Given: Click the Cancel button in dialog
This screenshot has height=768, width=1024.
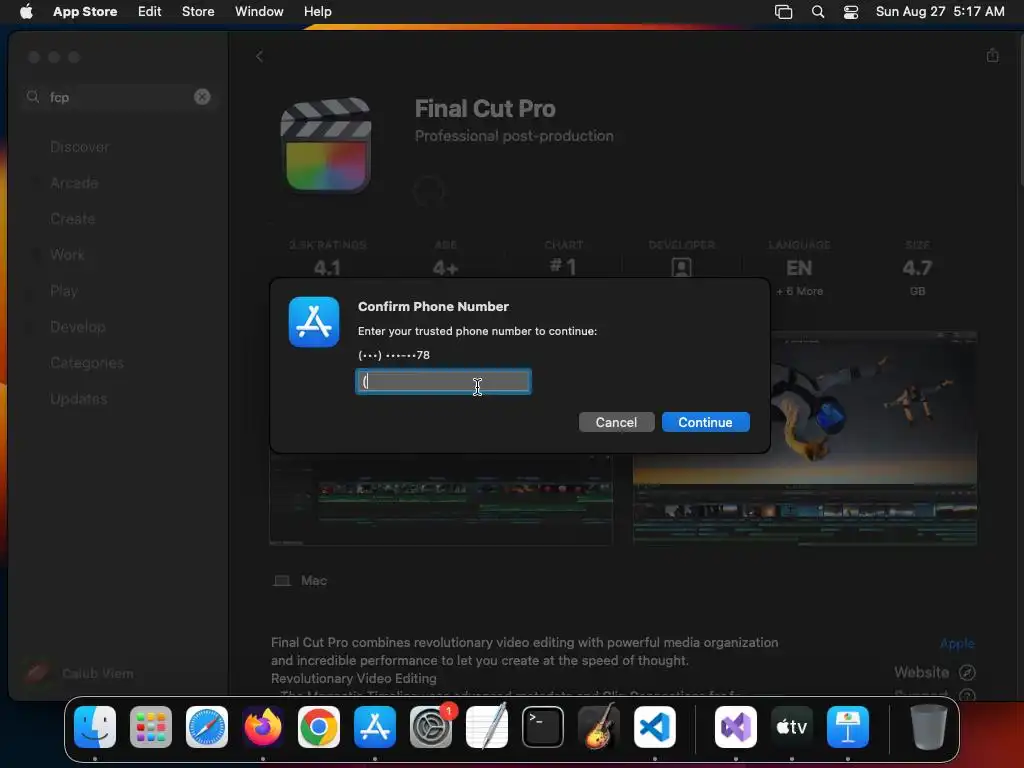Looking at the screenshot, I should click(x=616, y=423).
